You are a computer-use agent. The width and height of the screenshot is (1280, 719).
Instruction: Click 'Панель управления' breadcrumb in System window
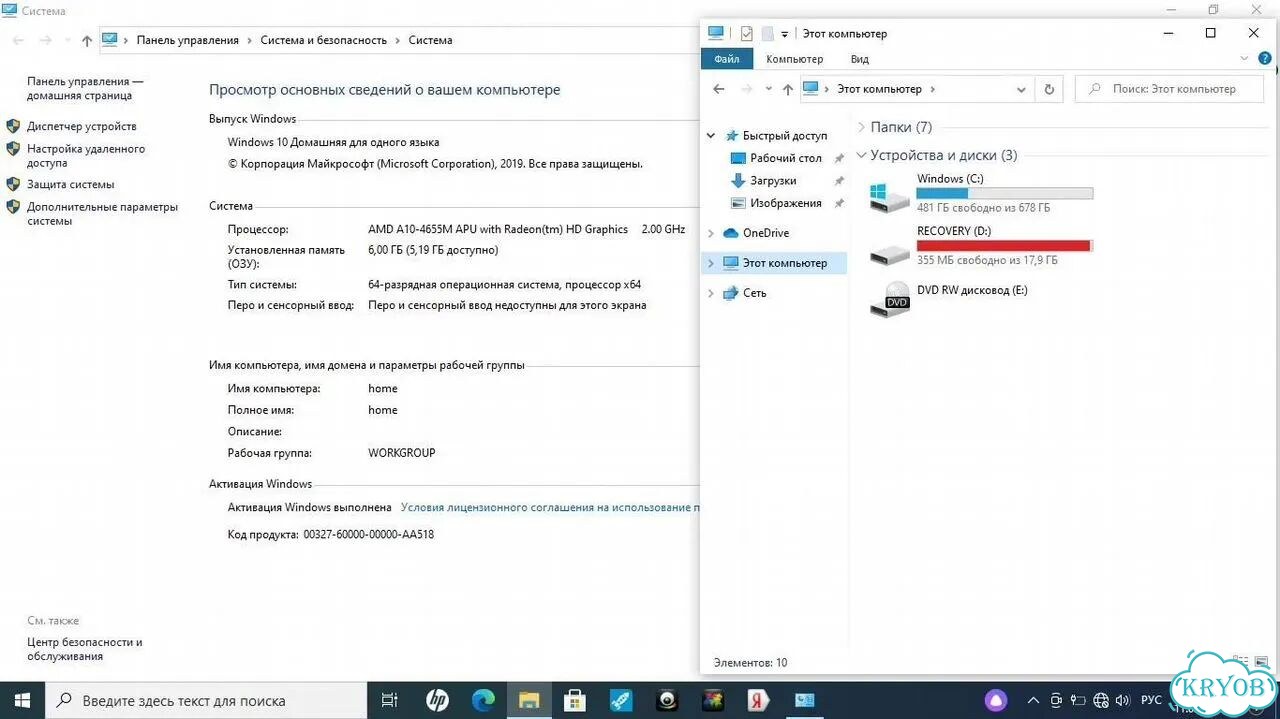pos(187,41)
